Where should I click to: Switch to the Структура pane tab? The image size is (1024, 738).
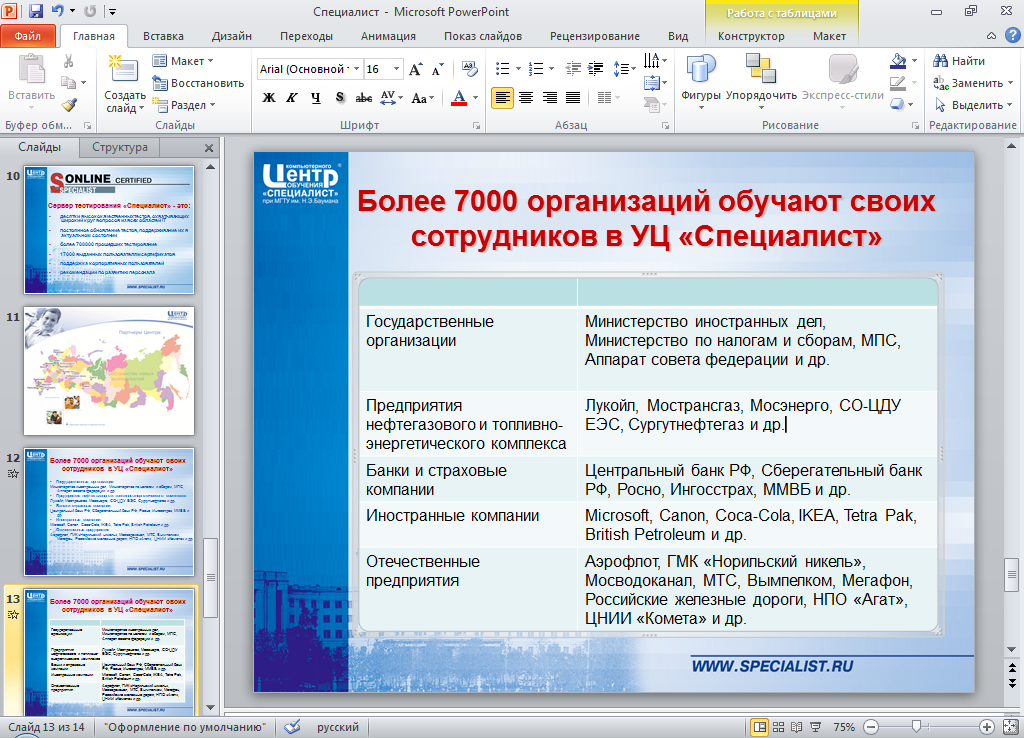pyautogui.click(x=119, y=147)
